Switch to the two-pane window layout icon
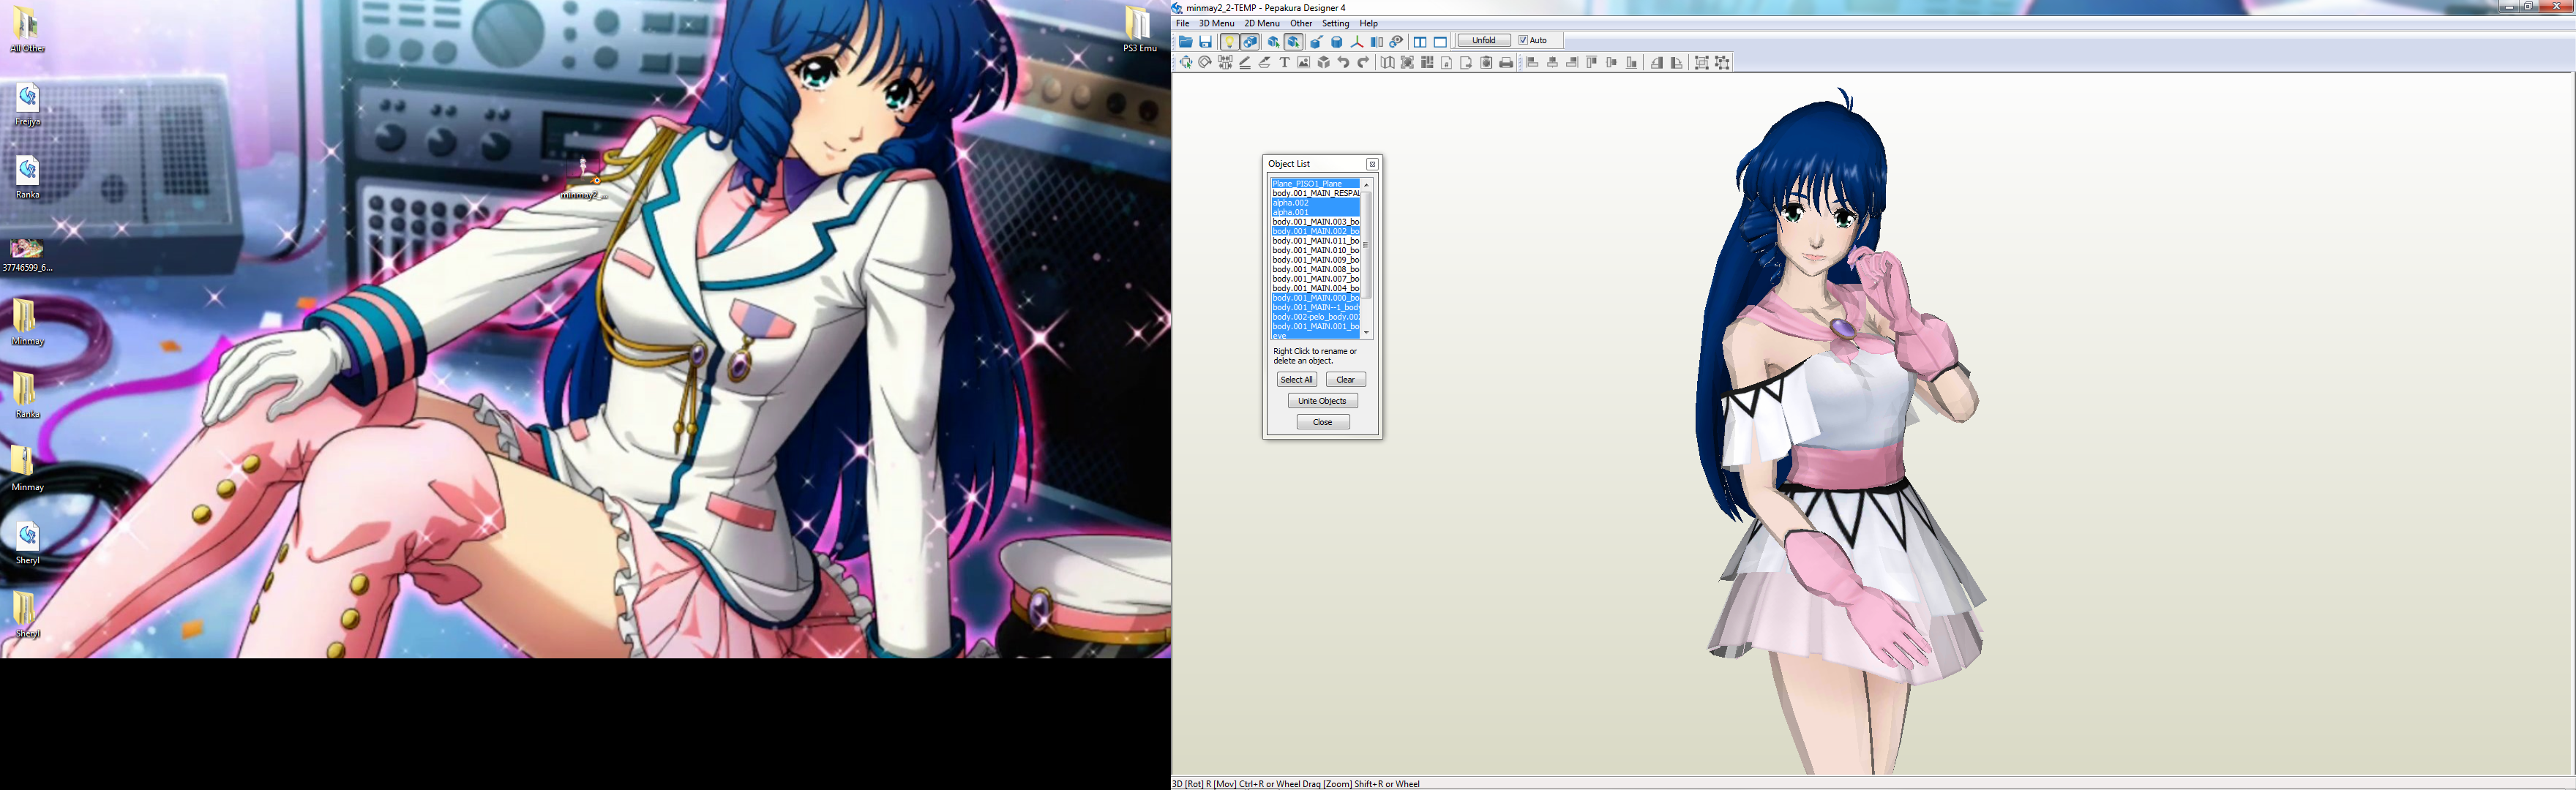The height and width of the screenshot is (790, 2576). 1420,42
